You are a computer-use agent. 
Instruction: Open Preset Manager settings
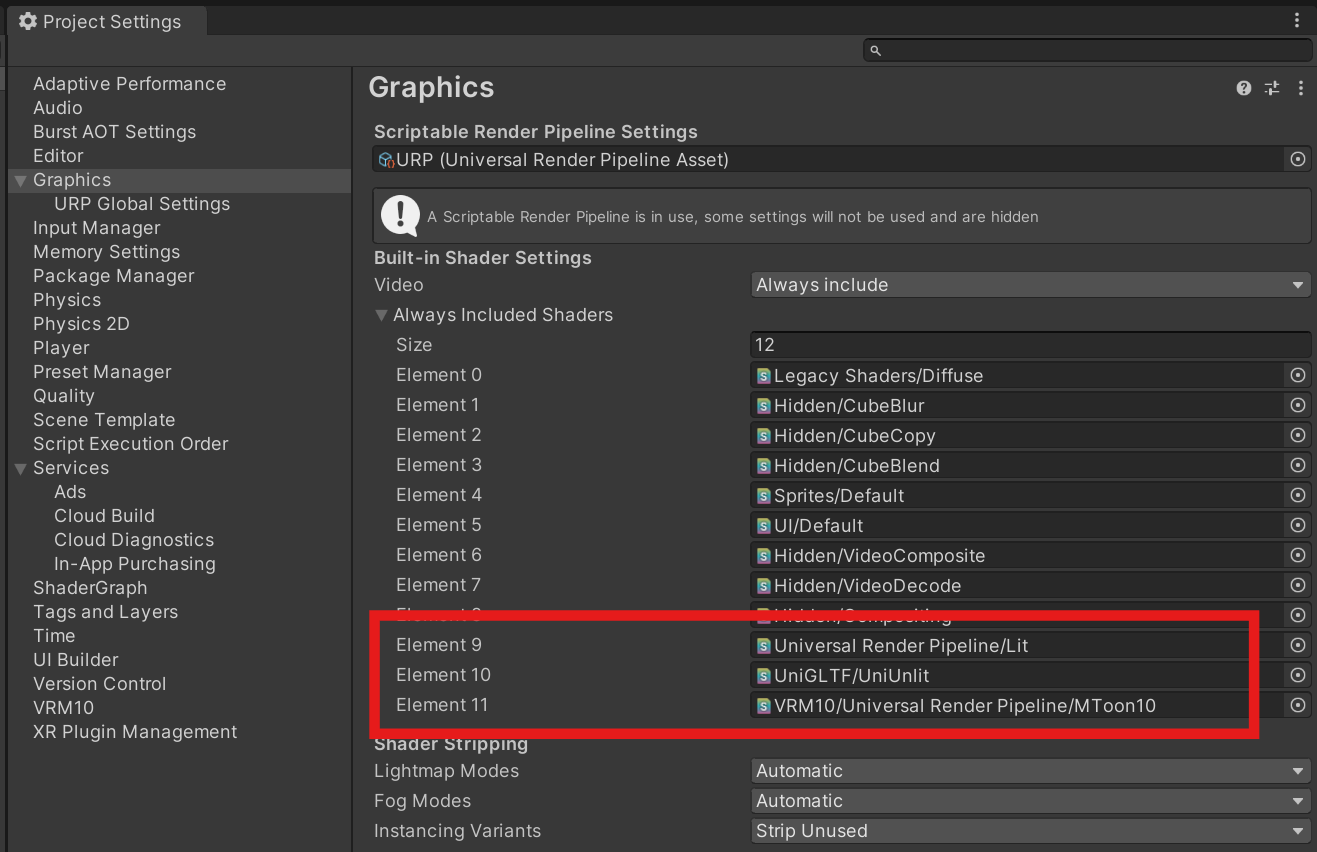click(102, 372)
